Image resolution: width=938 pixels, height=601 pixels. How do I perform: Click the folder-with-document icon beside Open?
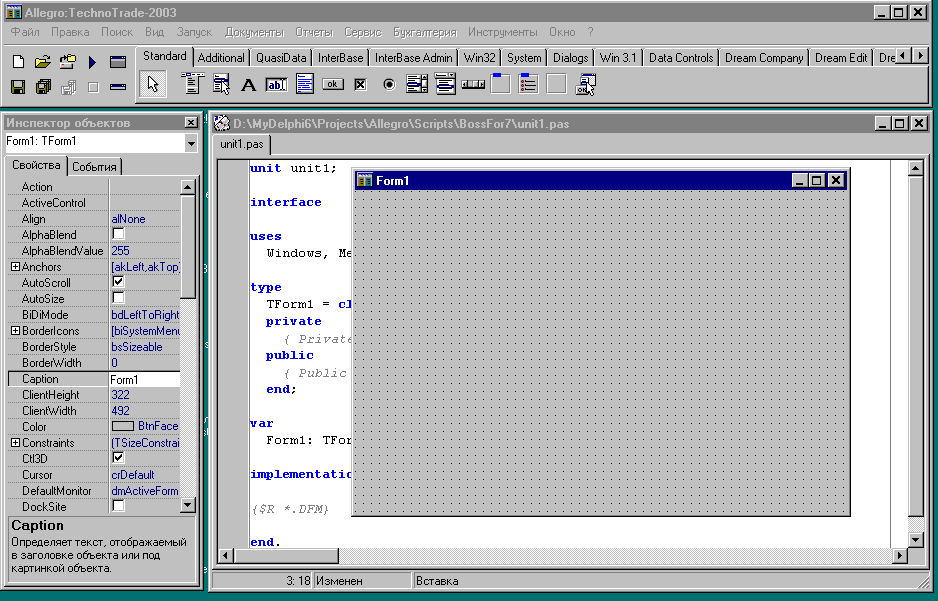pyautogui.click(x=68, y=62)
